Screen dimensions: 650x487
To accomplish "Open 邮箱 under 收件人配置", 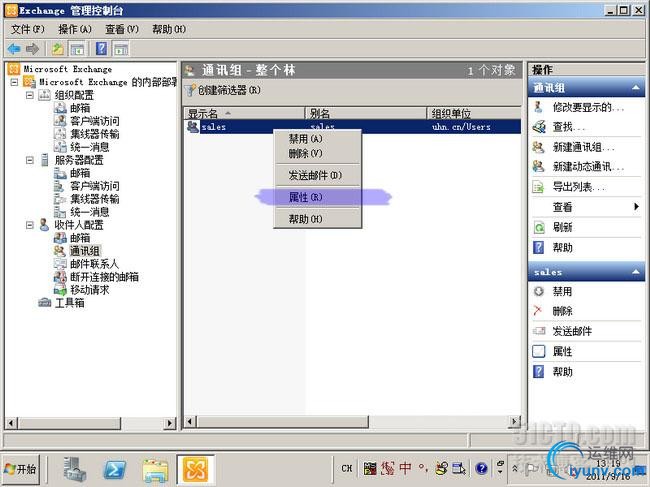I will [x=80, y=238].
